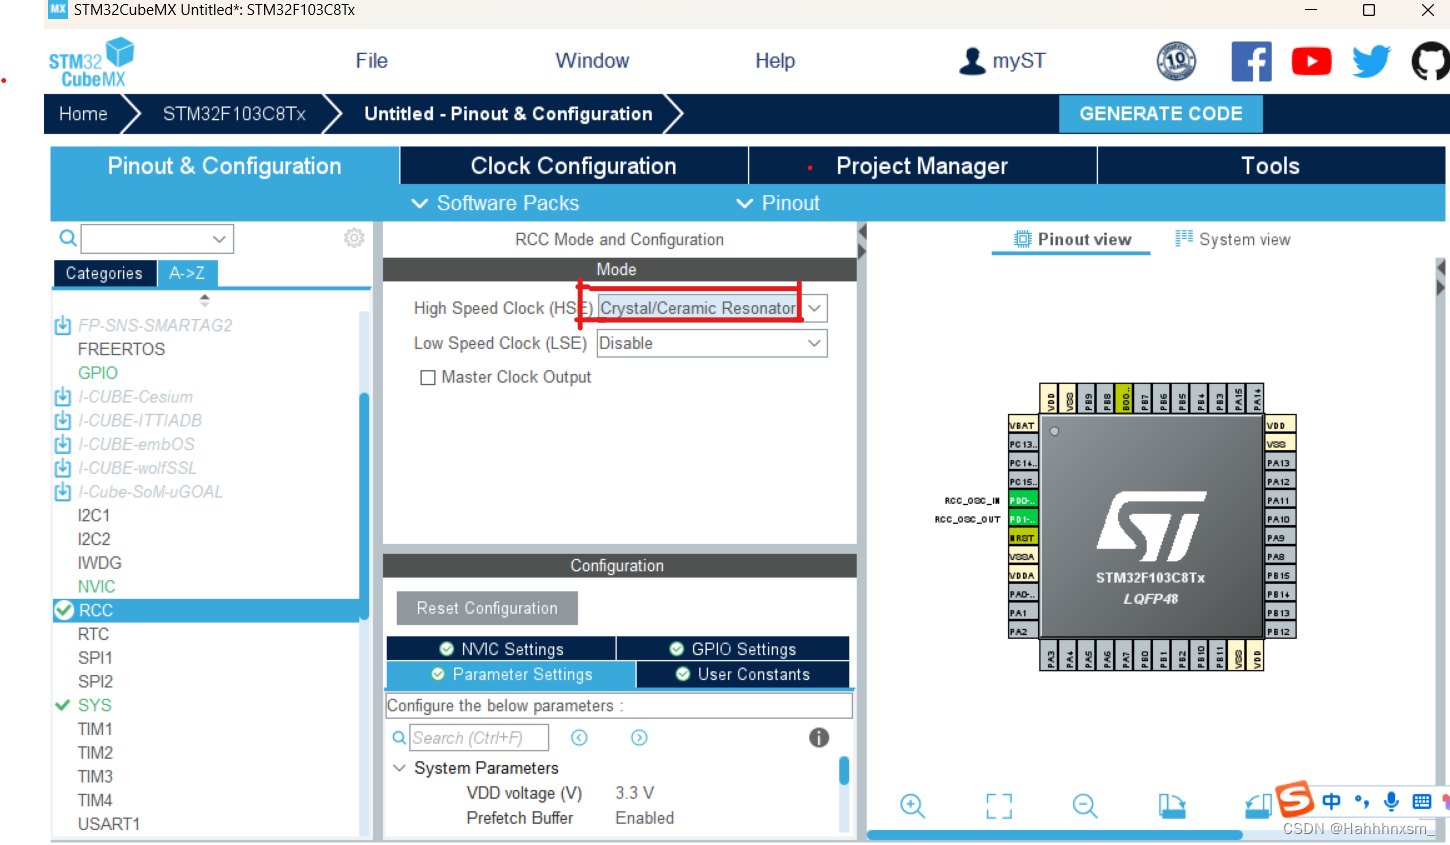Click the previous search result arrow
Viewport: 1450px width, 845px height.
tap(579, 738)
